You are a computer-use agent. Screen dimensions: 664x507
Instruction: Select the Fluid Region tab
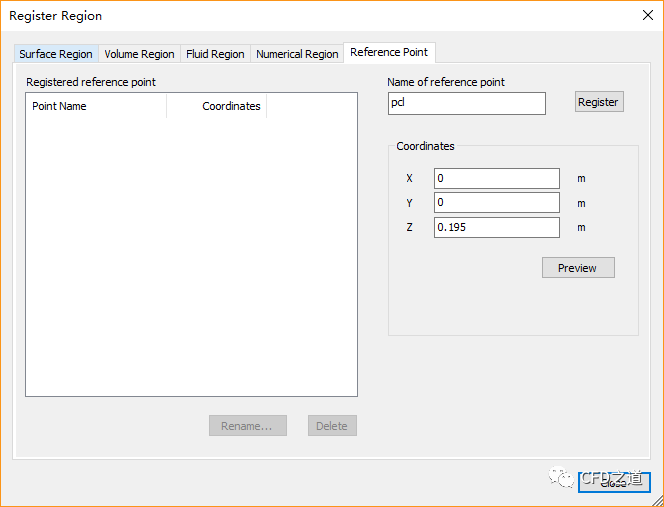[215, 54]
